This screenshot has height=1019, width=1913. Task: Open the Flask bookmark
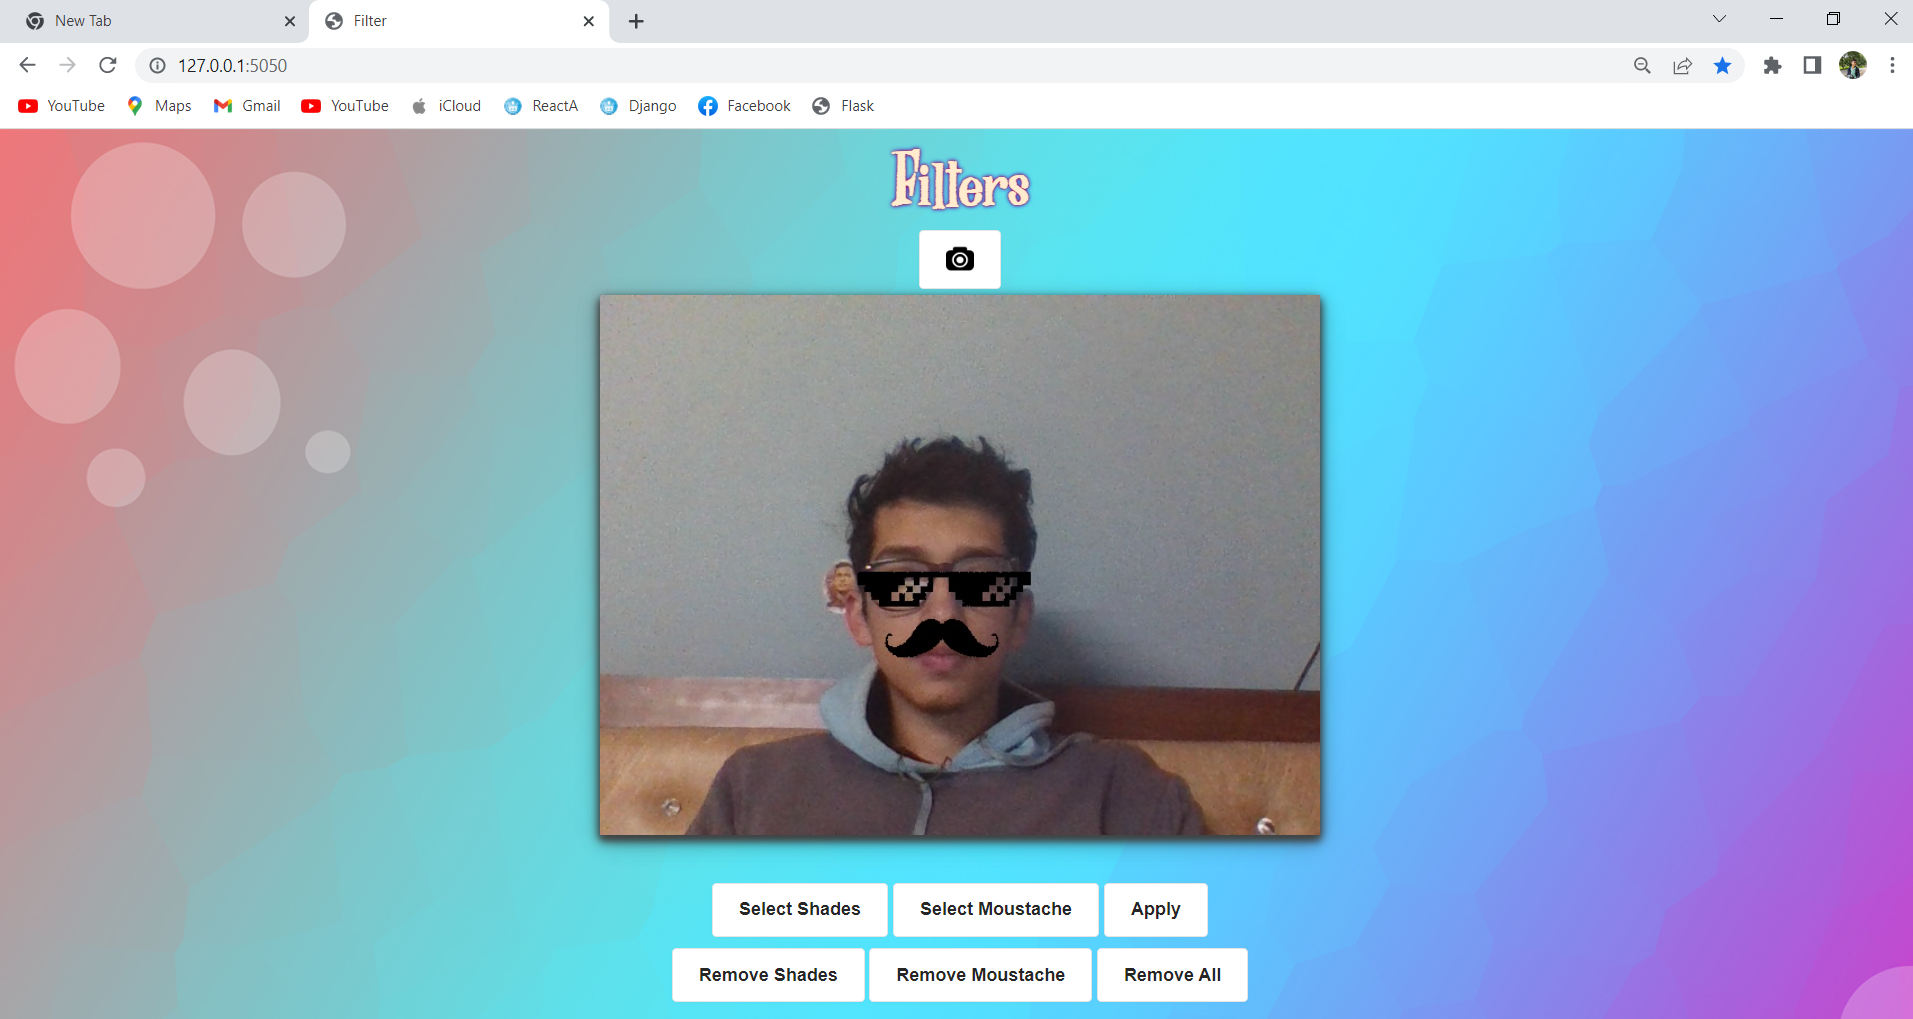[843, 105]
